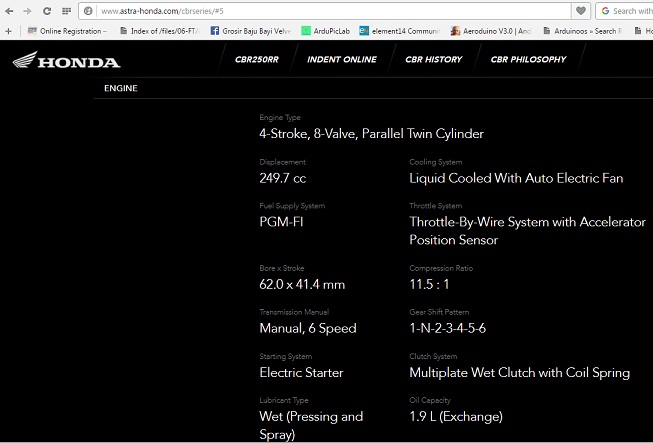Bookmark page with the heart icon

tap(581, 11)
